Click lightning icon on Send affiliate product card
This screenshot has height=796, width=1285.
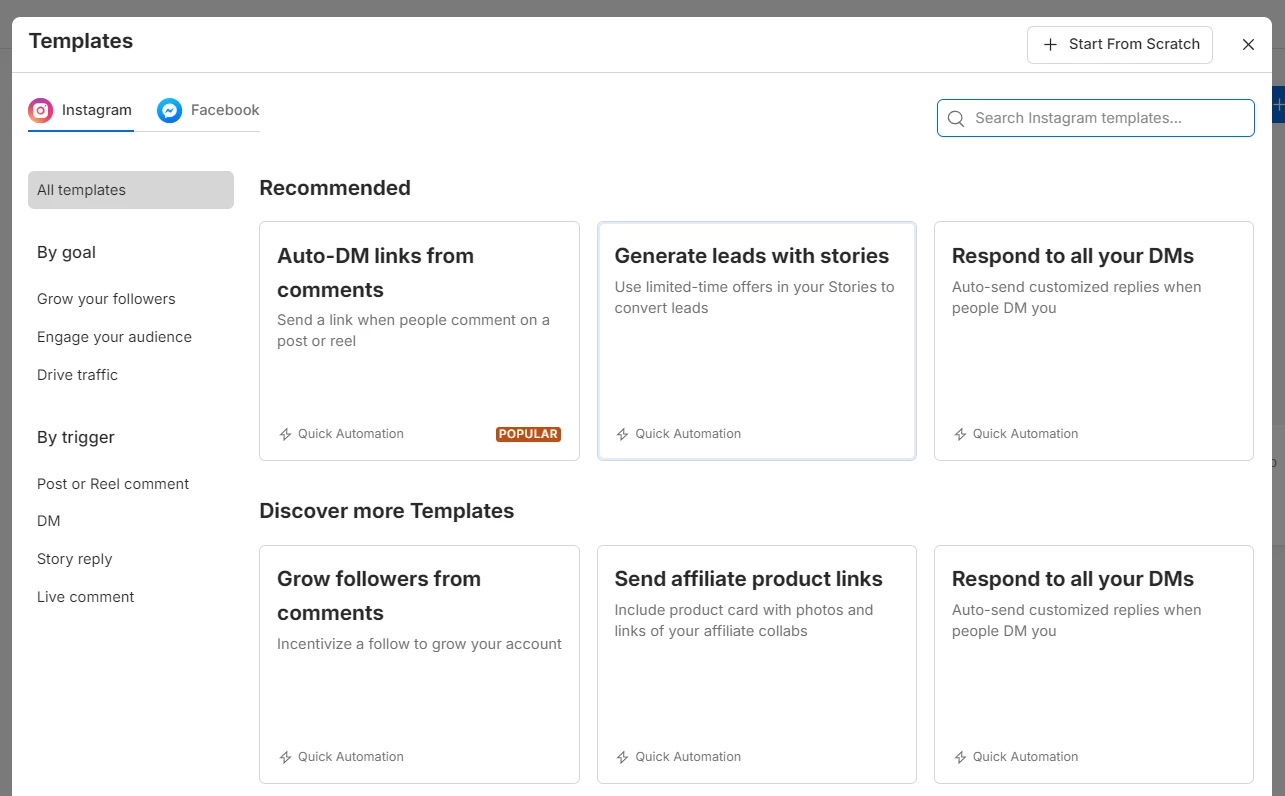pyautogui.click(x=622, y=757)
